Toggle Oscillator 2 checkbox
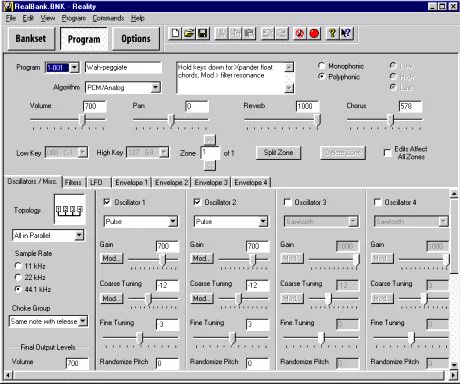This screenshot has height=384, width=460. [x=197, y=202]
